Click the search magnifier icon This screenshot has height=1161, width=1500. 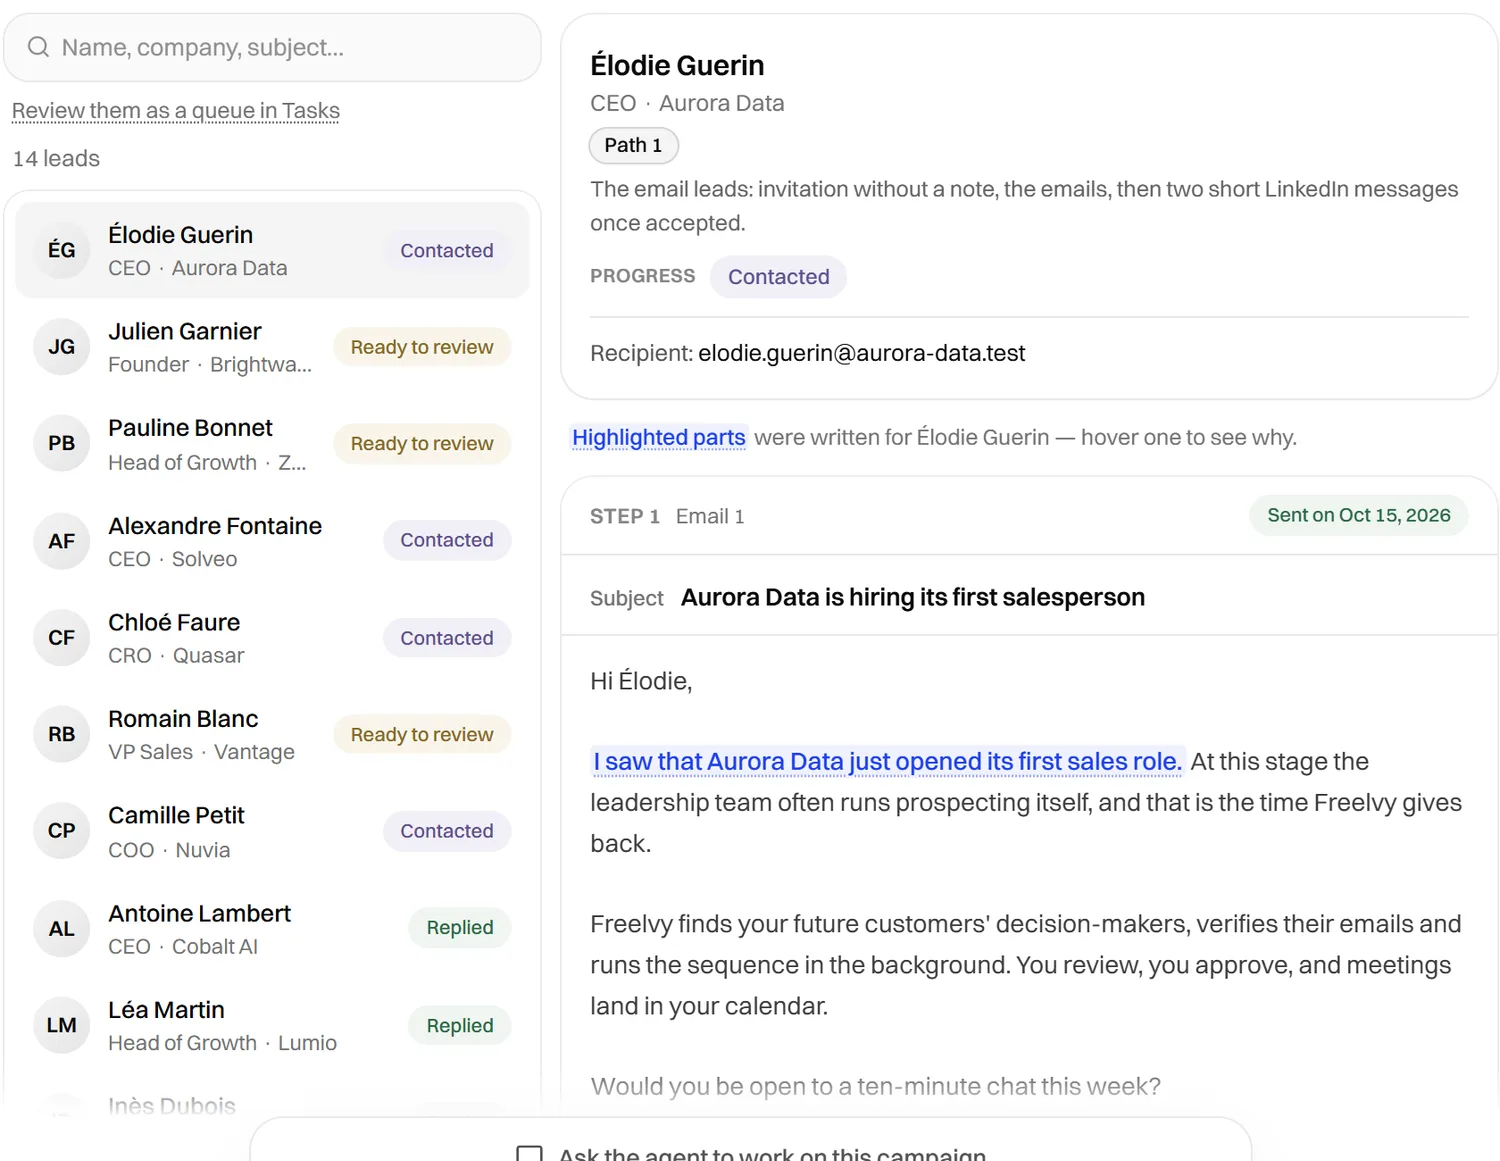(x=38, y=47)
